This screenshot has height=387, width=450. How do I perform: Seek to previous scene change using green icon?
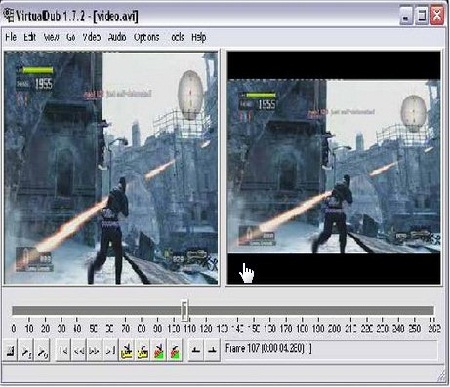(x=159, y=351)
